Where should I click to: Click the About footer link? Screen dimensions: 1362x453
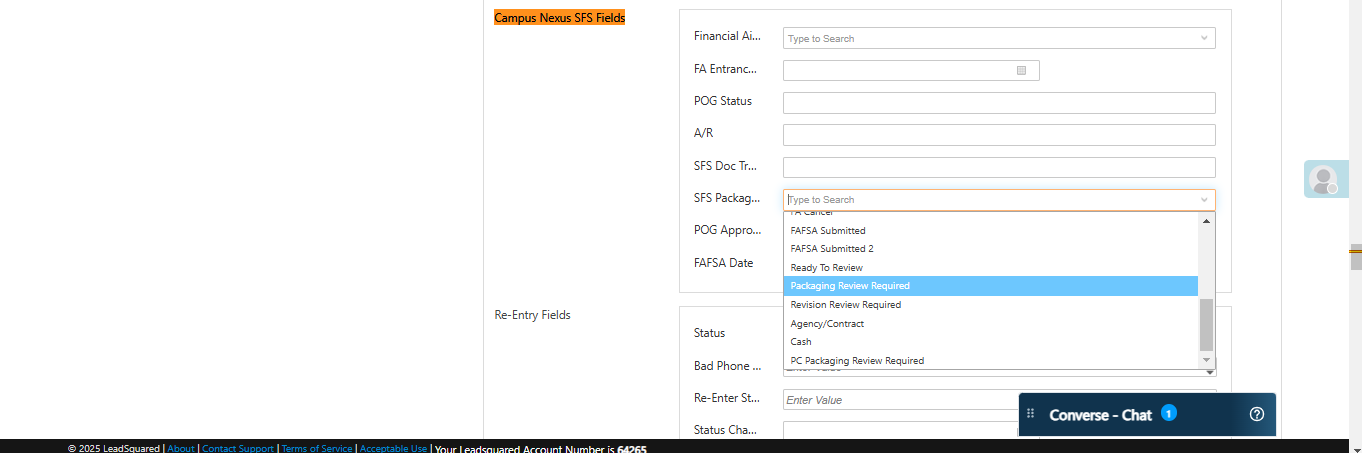coord(181,449)
